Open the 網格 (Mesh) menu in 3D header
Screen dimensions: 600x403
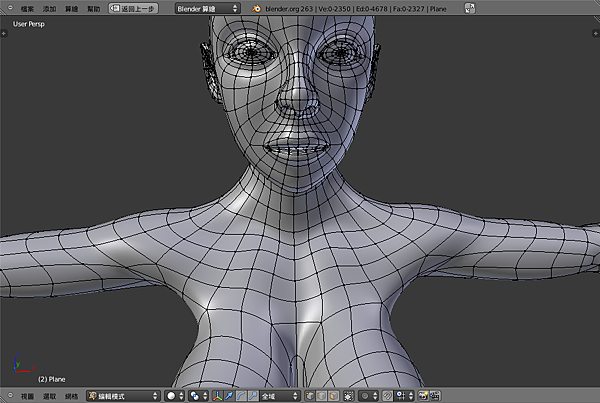[71, 396]
